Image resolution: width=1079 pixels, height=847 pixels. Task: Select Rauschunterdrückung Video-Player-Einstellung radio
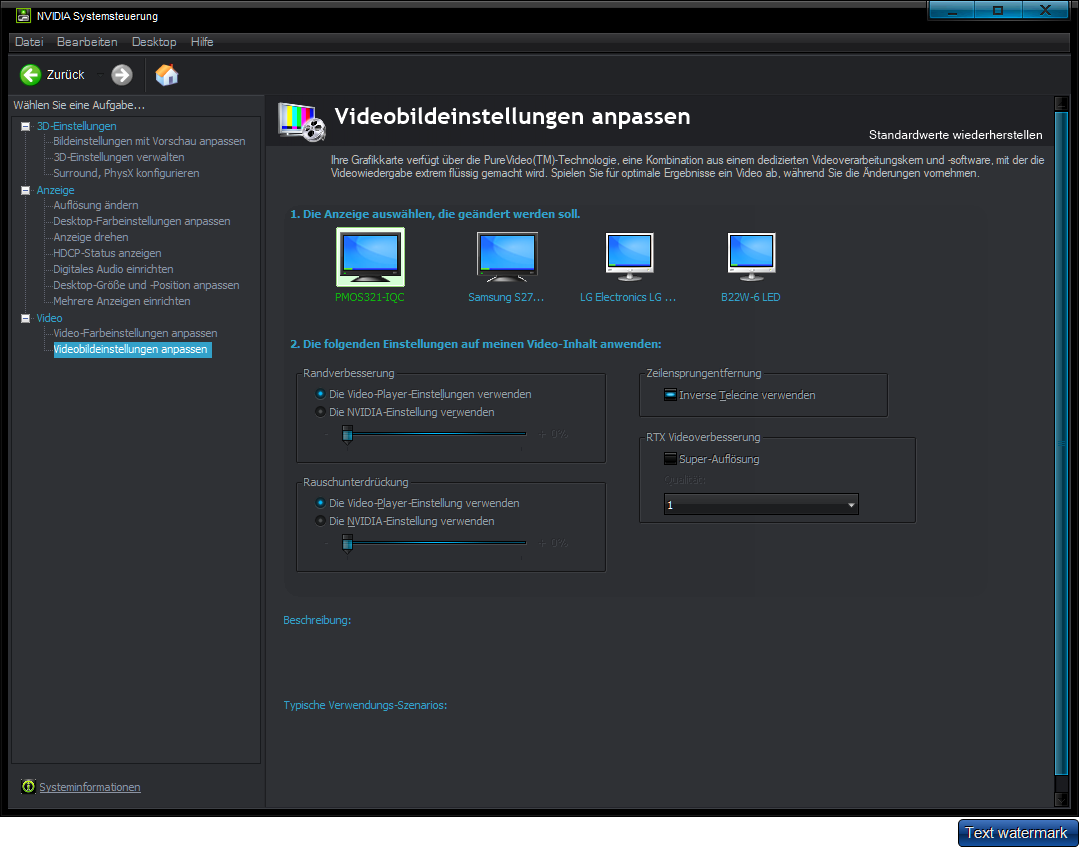pos(320,503)
